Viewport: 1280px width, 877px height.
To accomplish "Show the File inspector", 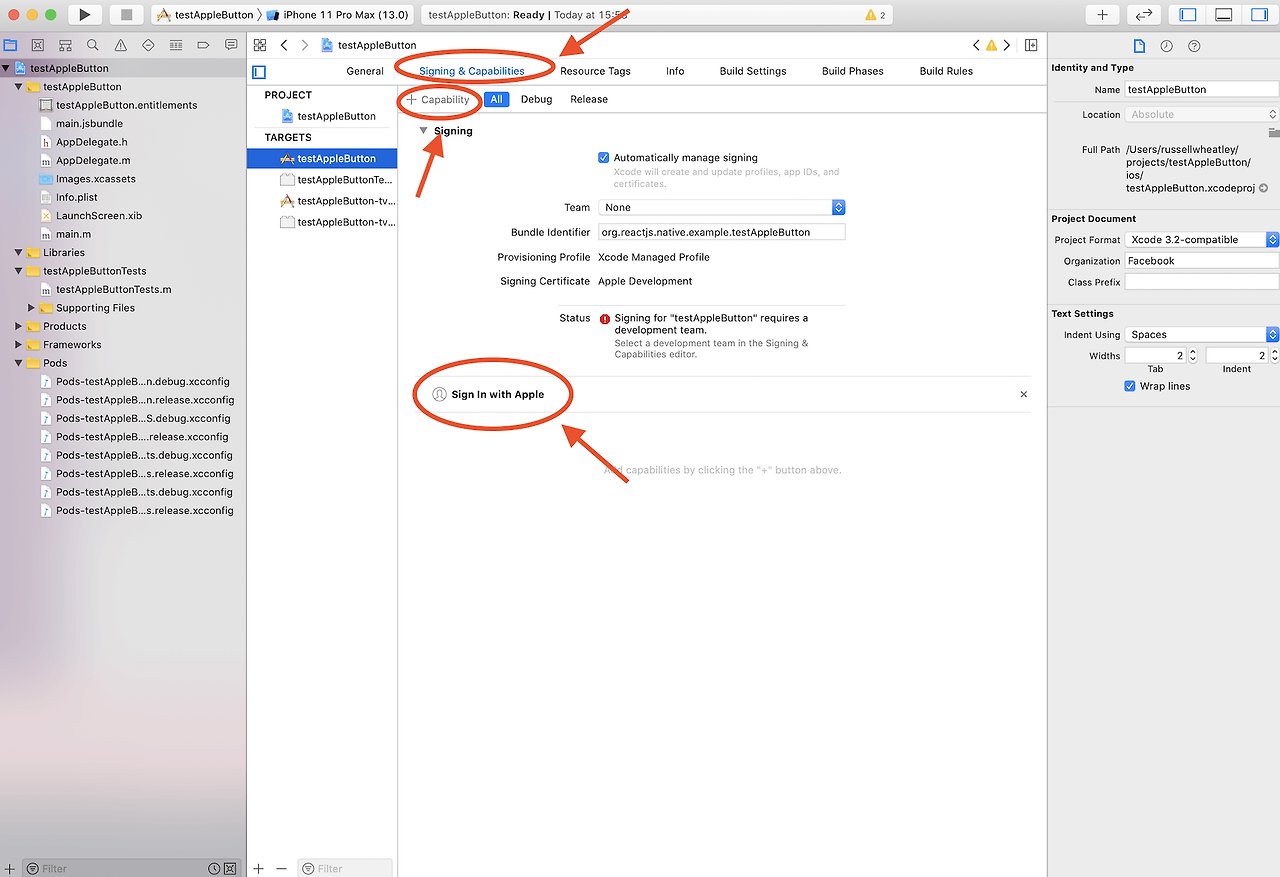I will coord(1138,46).
